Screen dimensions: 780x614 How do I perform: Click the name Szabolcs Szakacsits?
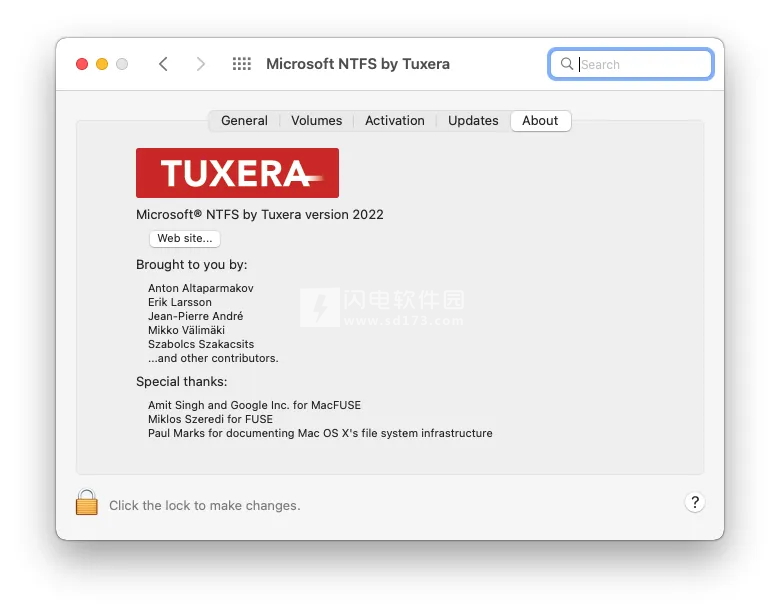[201, 344]
